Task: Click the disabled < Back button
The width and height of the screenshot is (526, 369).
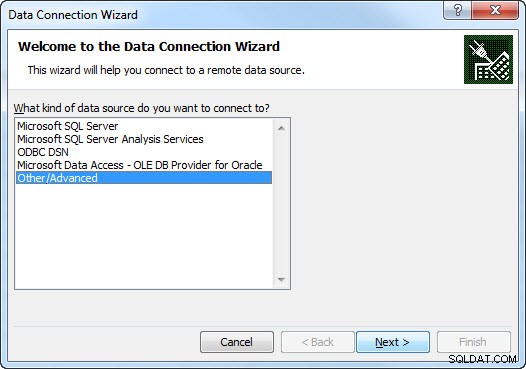Action: [x=318, y=342]
